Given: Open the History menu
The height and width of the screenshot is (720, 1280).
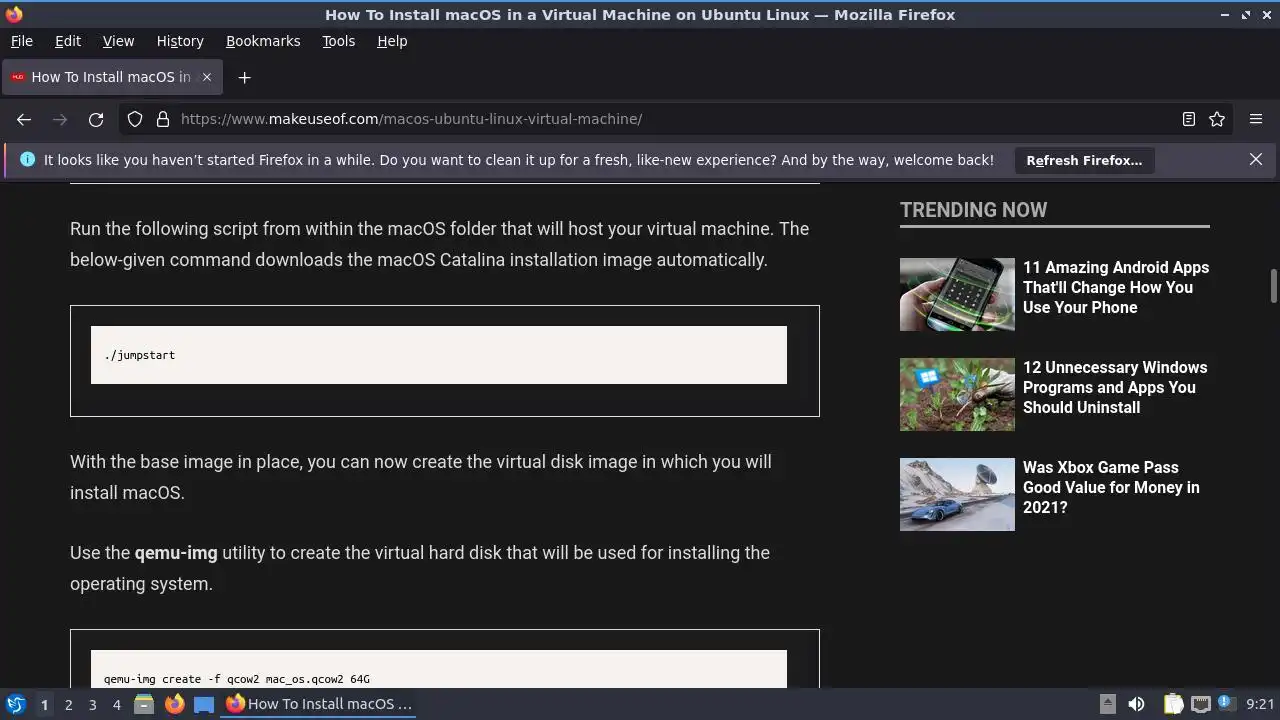Looking at the screenshot, I should click(180, 41).
